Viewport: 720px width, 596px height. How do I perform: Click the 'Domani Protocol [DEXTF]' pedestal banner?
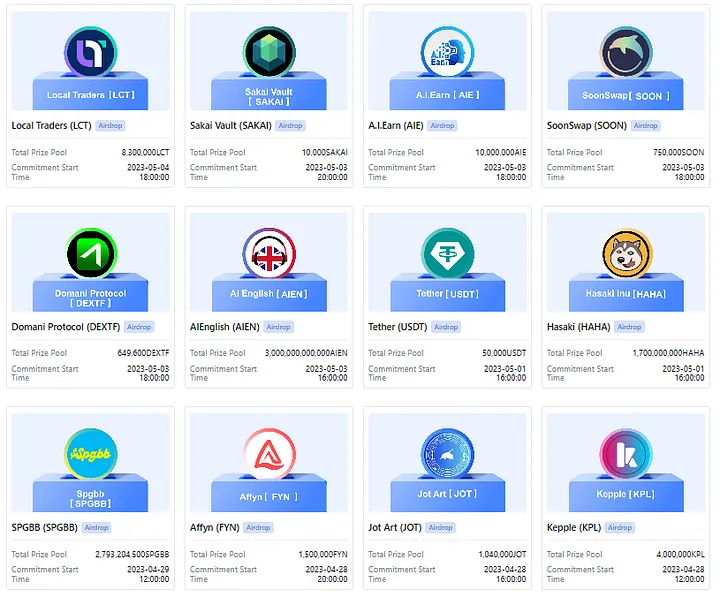(x=90, y=298)
